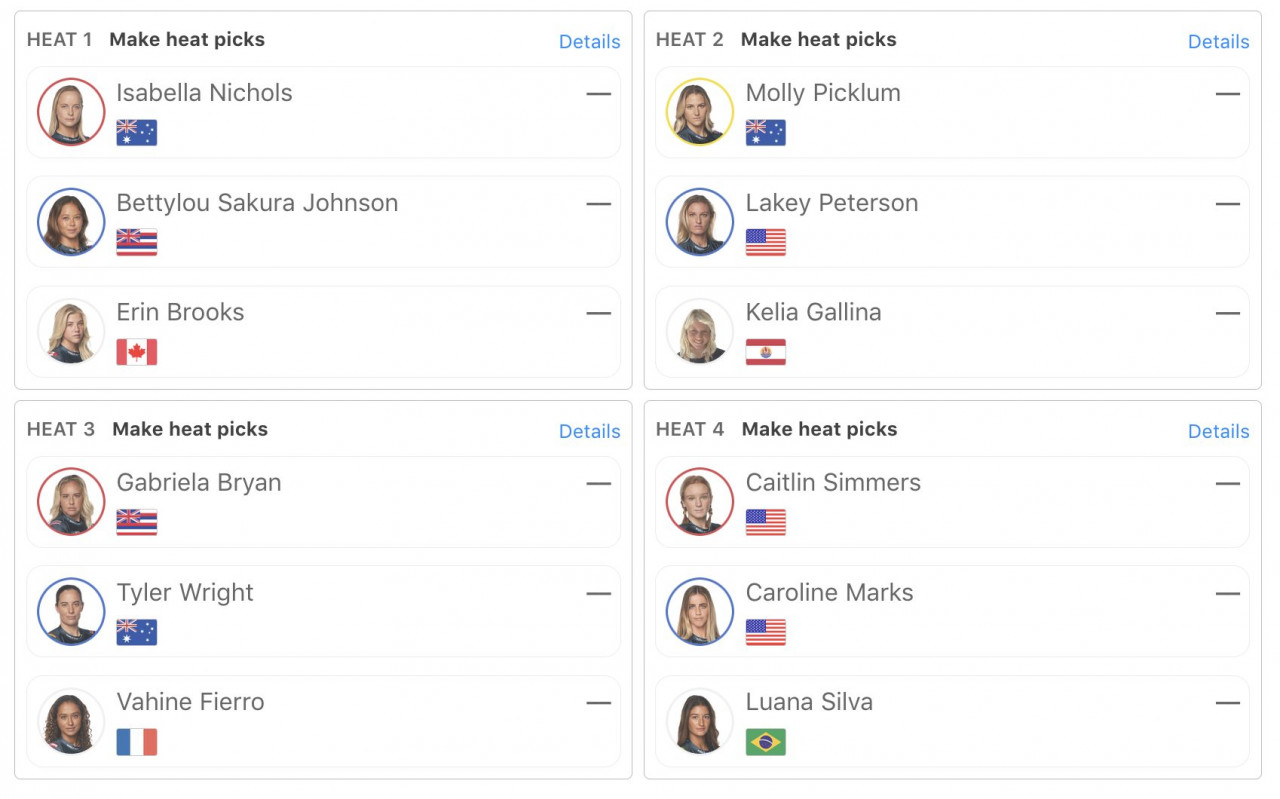The height and width of the screenshot is (799, 1280).
Task: Click Erin Brooks' surfer row
Action: click(x=323, y=332)
